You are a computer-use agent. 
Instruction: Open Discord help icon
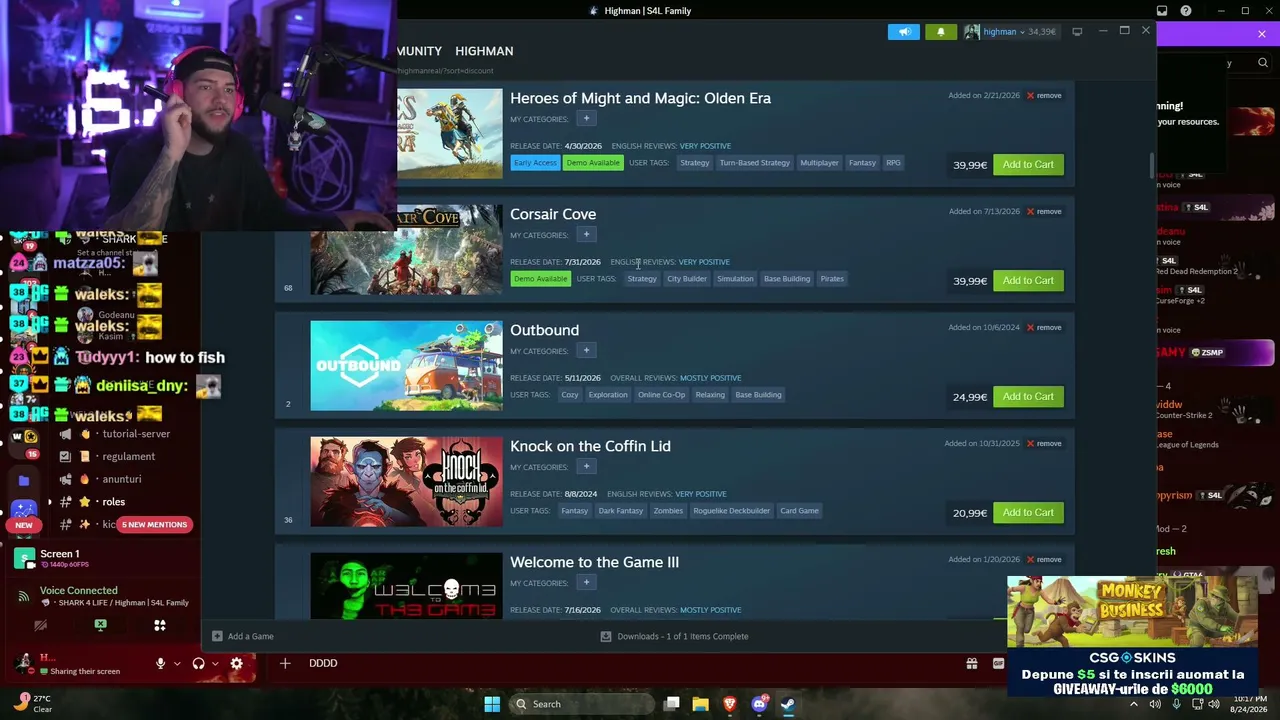click(1186, 11)
